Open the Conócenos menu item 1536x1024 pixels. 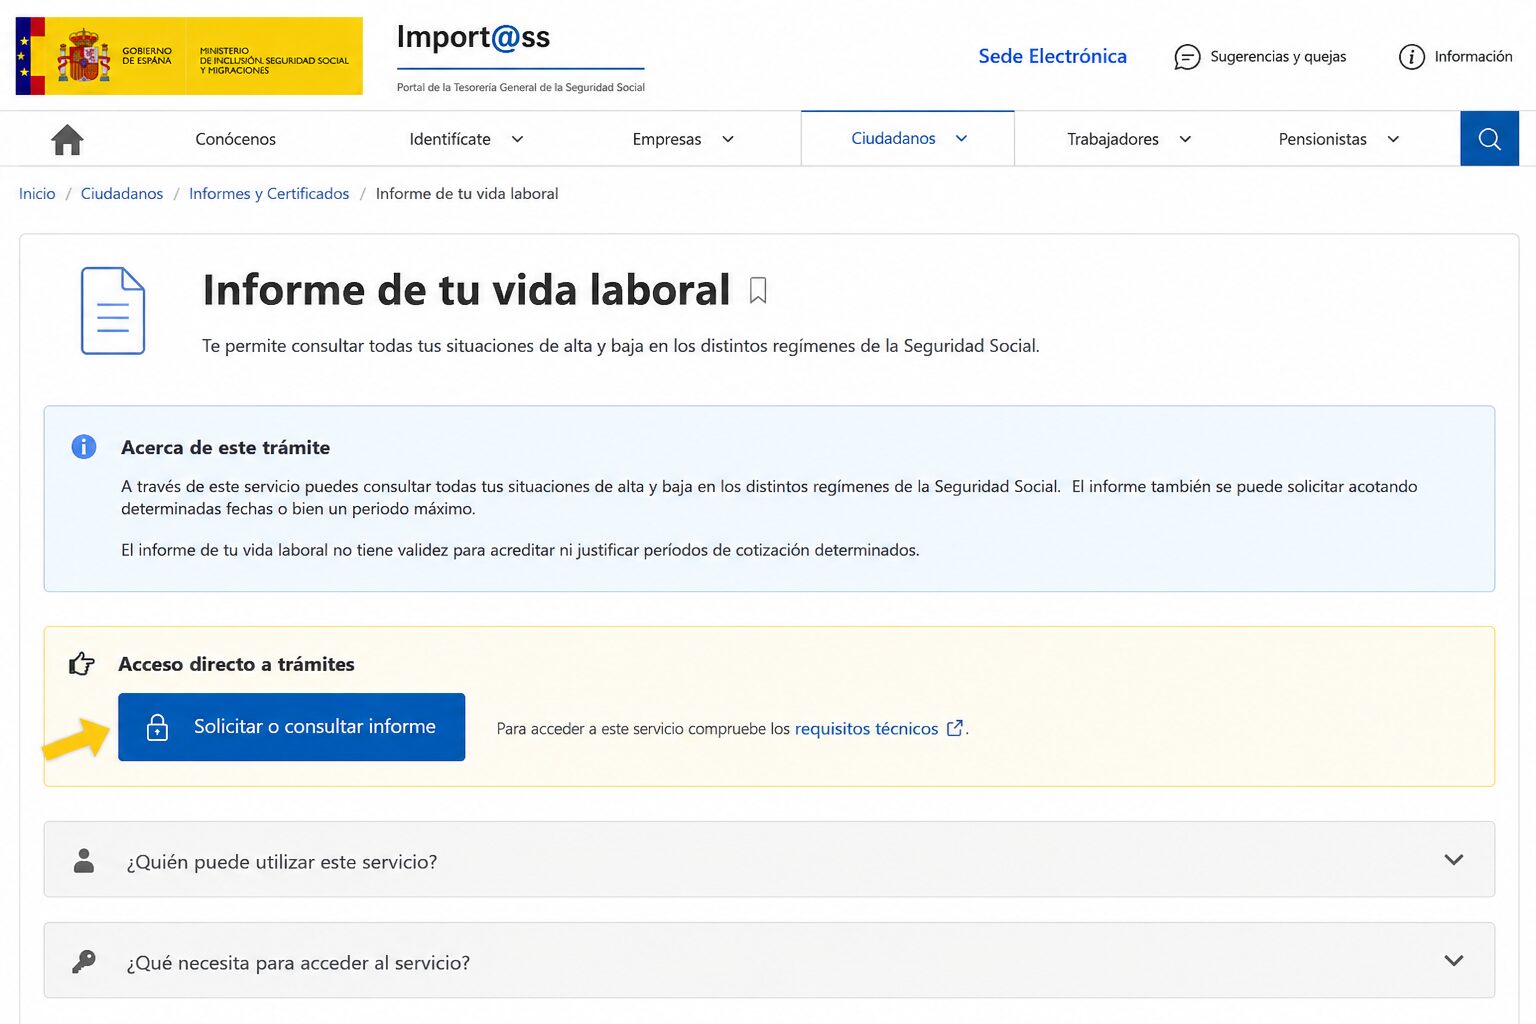click(235, 139)
